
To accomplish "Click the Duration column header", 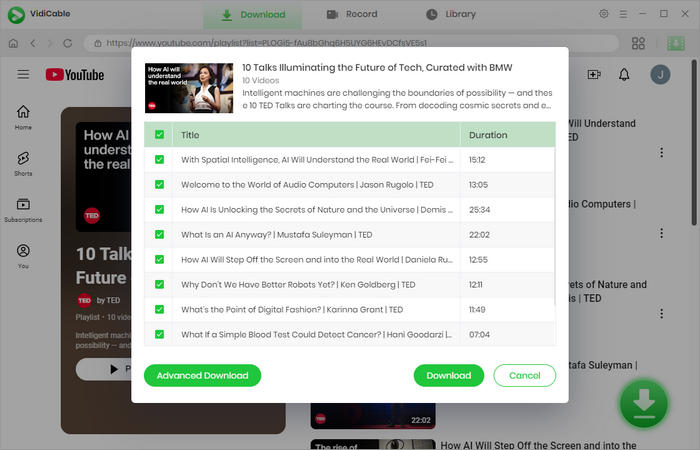I will 508,135.
